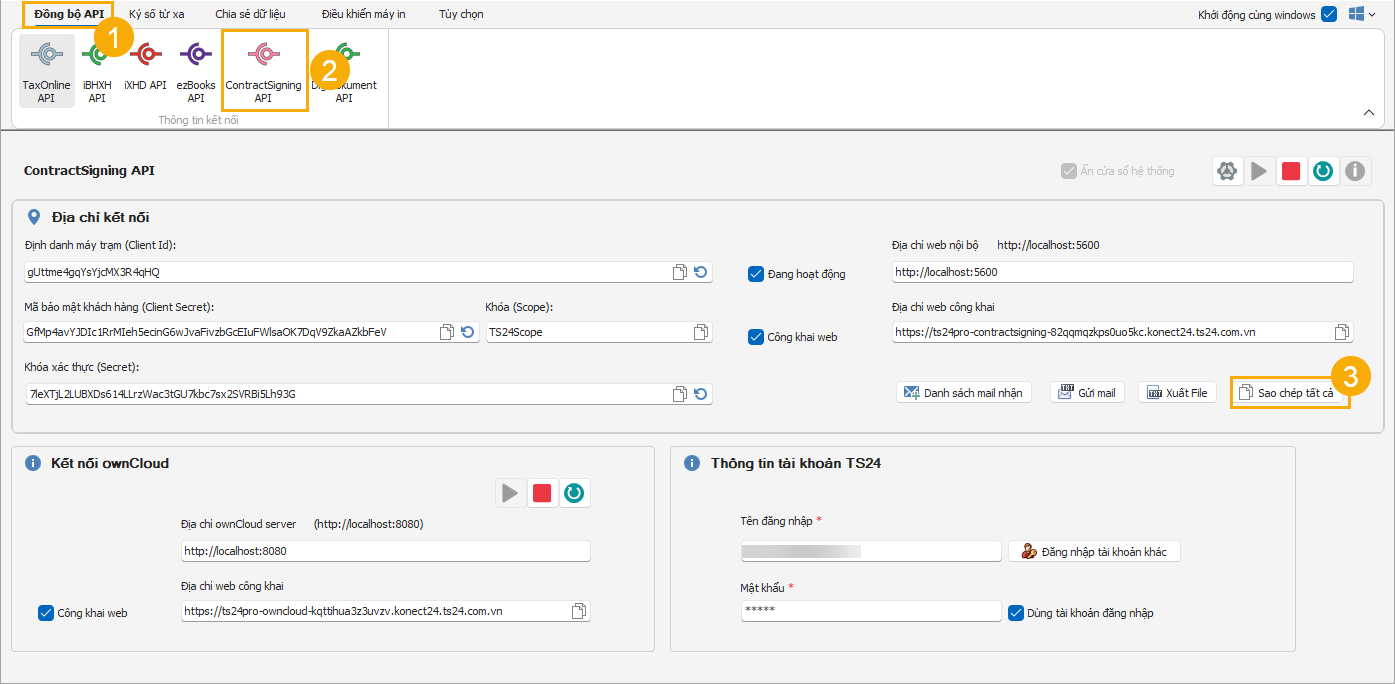Copy the Client Secret value
1395x684 pixels.
tap(447, 332)
